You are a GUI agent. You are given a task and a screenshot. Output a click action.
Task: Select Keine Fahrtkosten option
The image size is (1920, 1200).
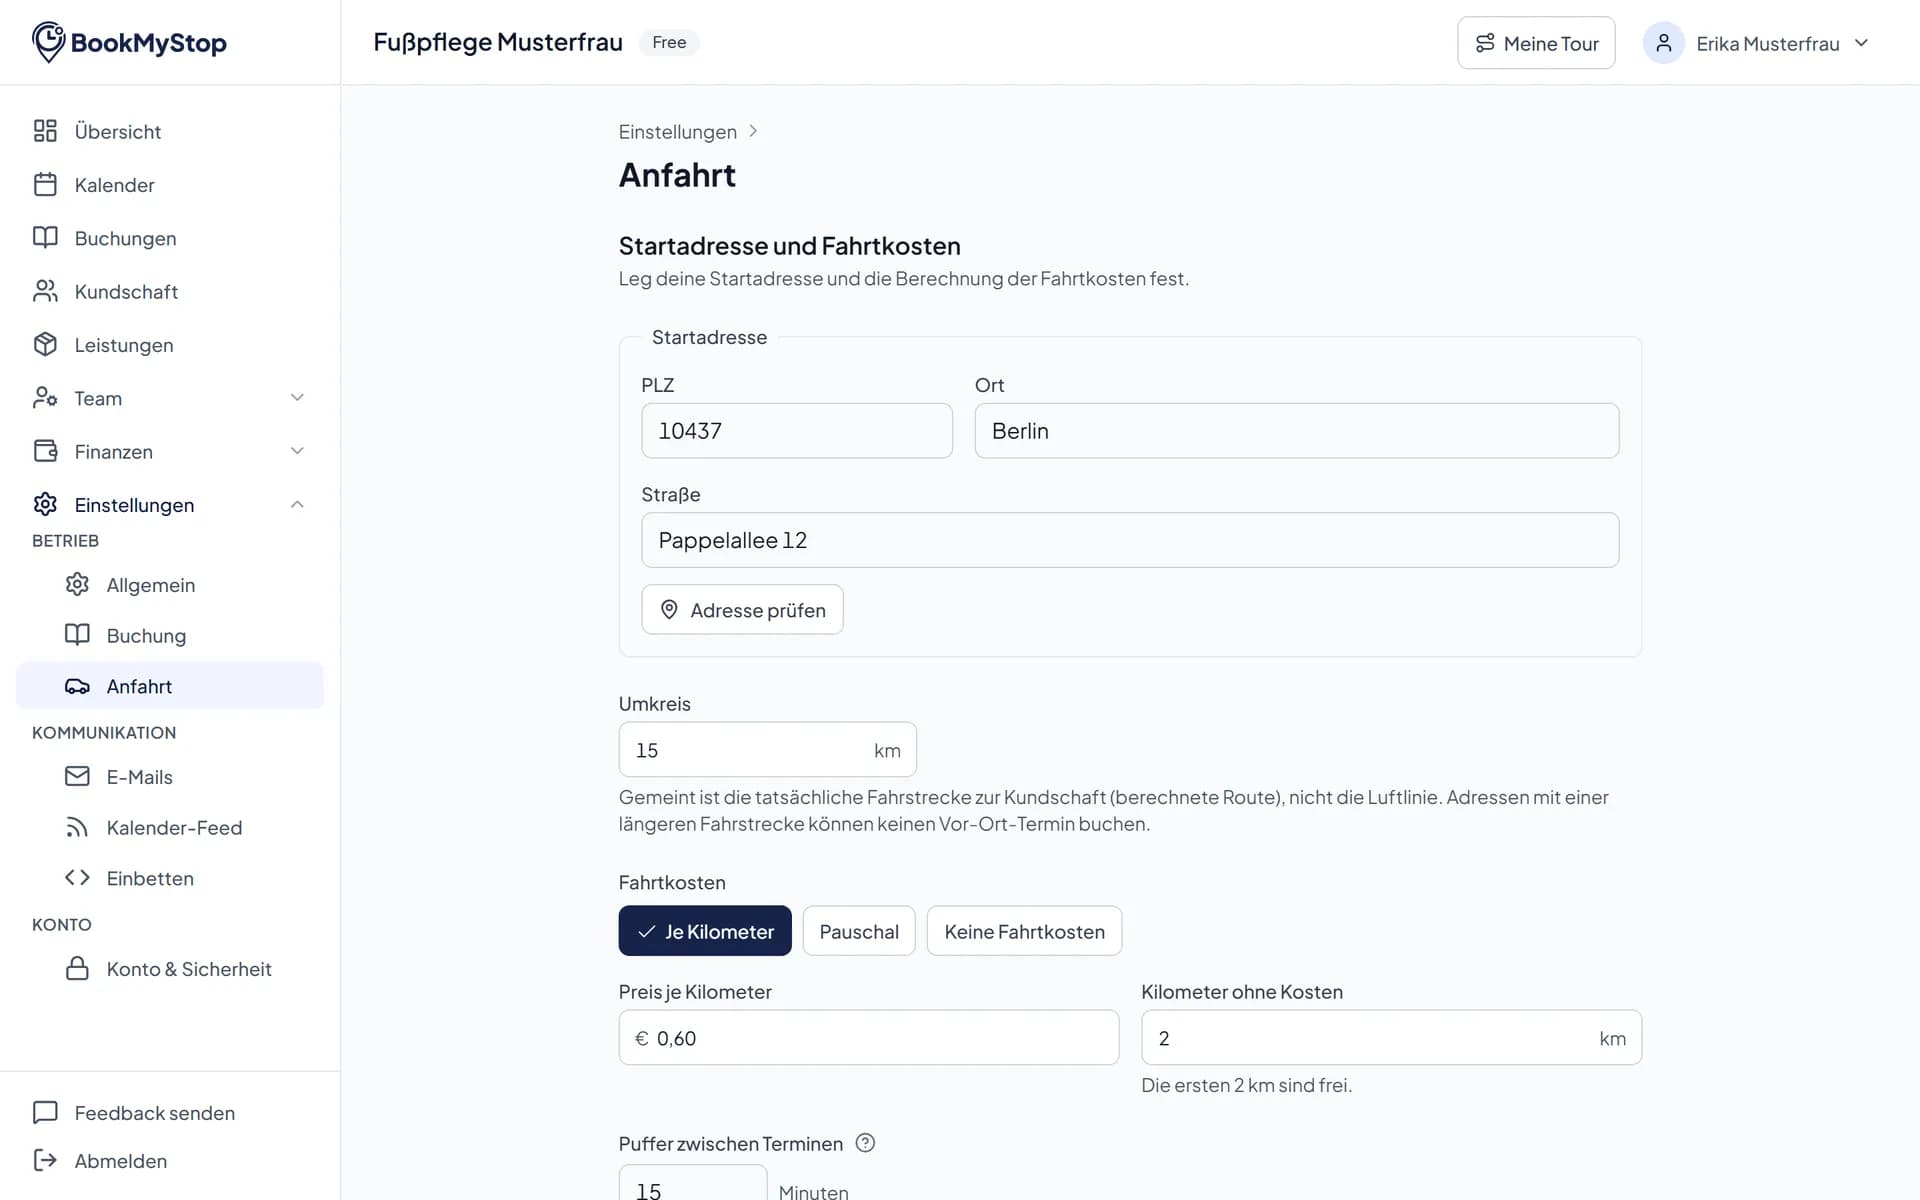pos(1024,931)
